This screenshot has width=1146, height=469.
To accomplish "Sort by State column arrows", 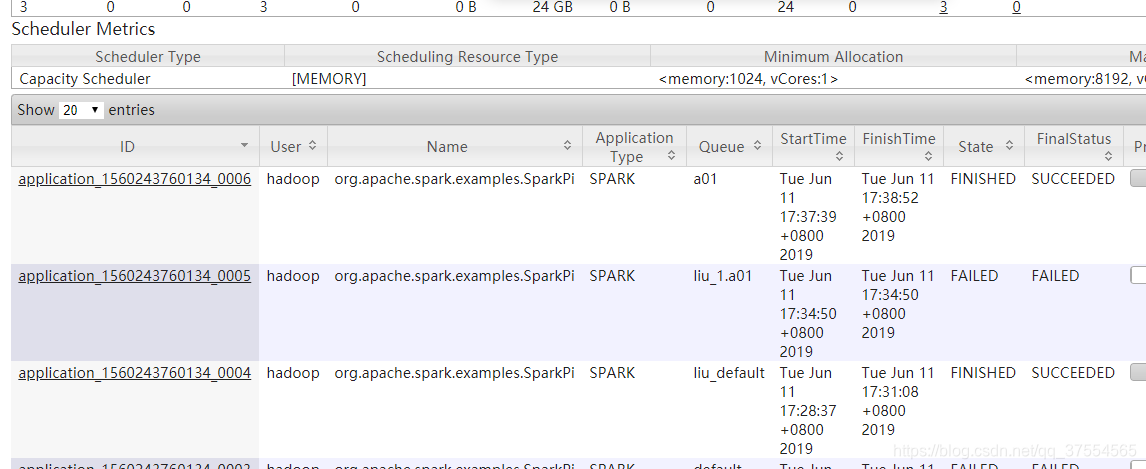I will click(x=1009, y=146).
